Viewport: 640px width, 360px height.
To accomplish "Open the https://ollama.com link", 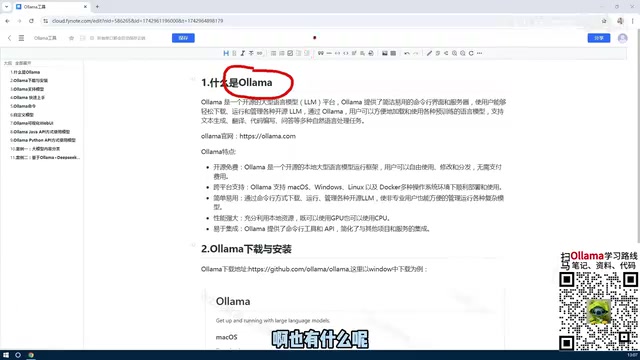I will 267,136.
